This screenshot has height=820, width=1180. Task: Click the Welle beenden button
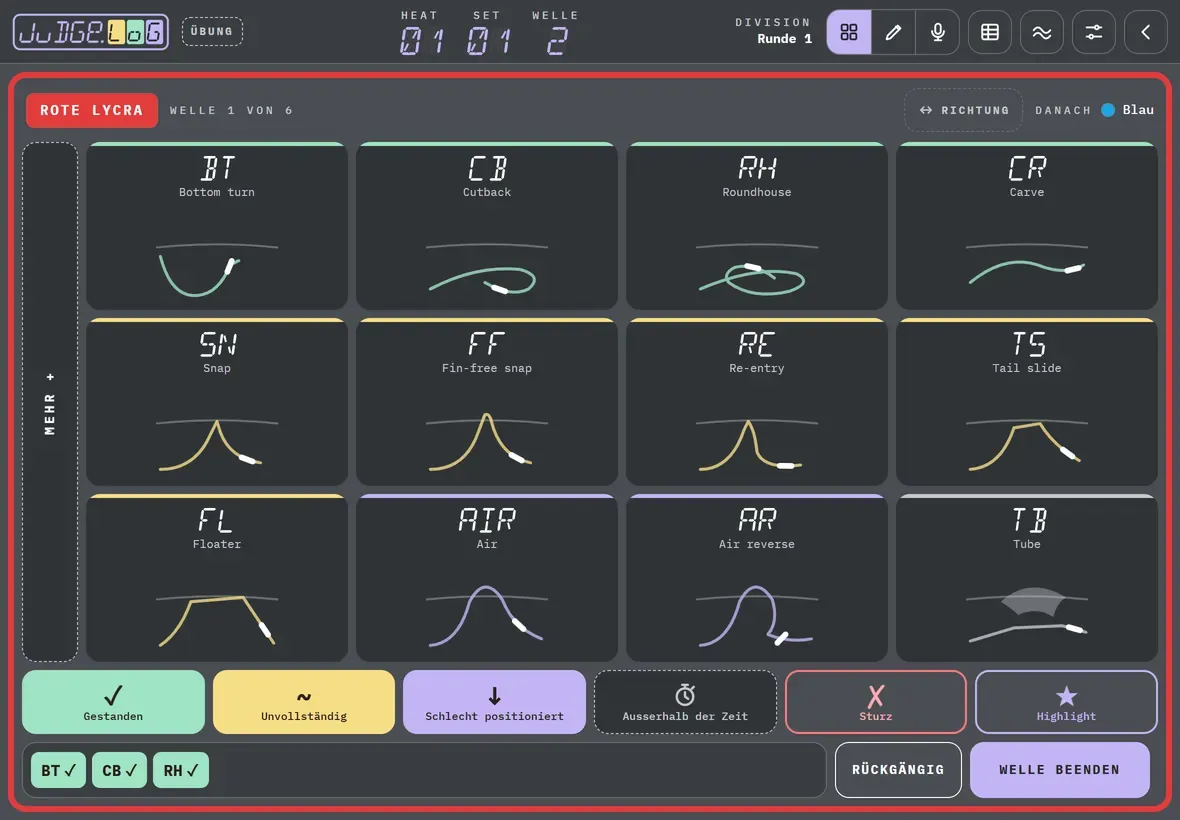pyautogui.click(x=1059, y=770)
